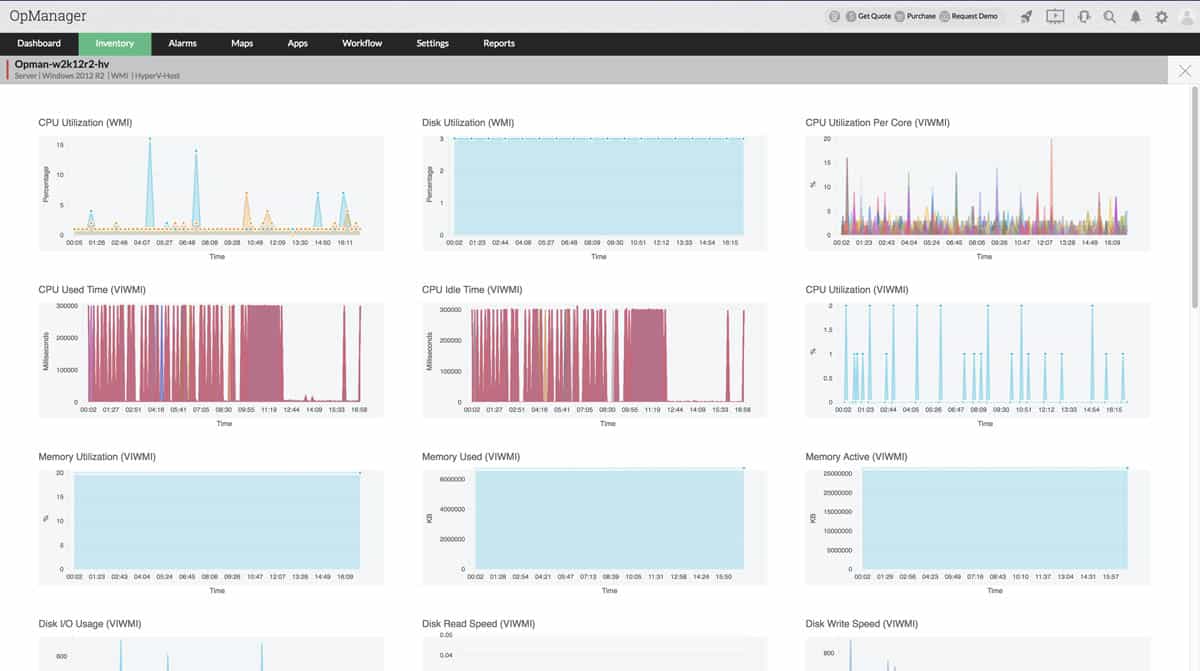Screen dimensions: 1200x671
Task: Switch to the Reports tab
Action: click(499, 43)
